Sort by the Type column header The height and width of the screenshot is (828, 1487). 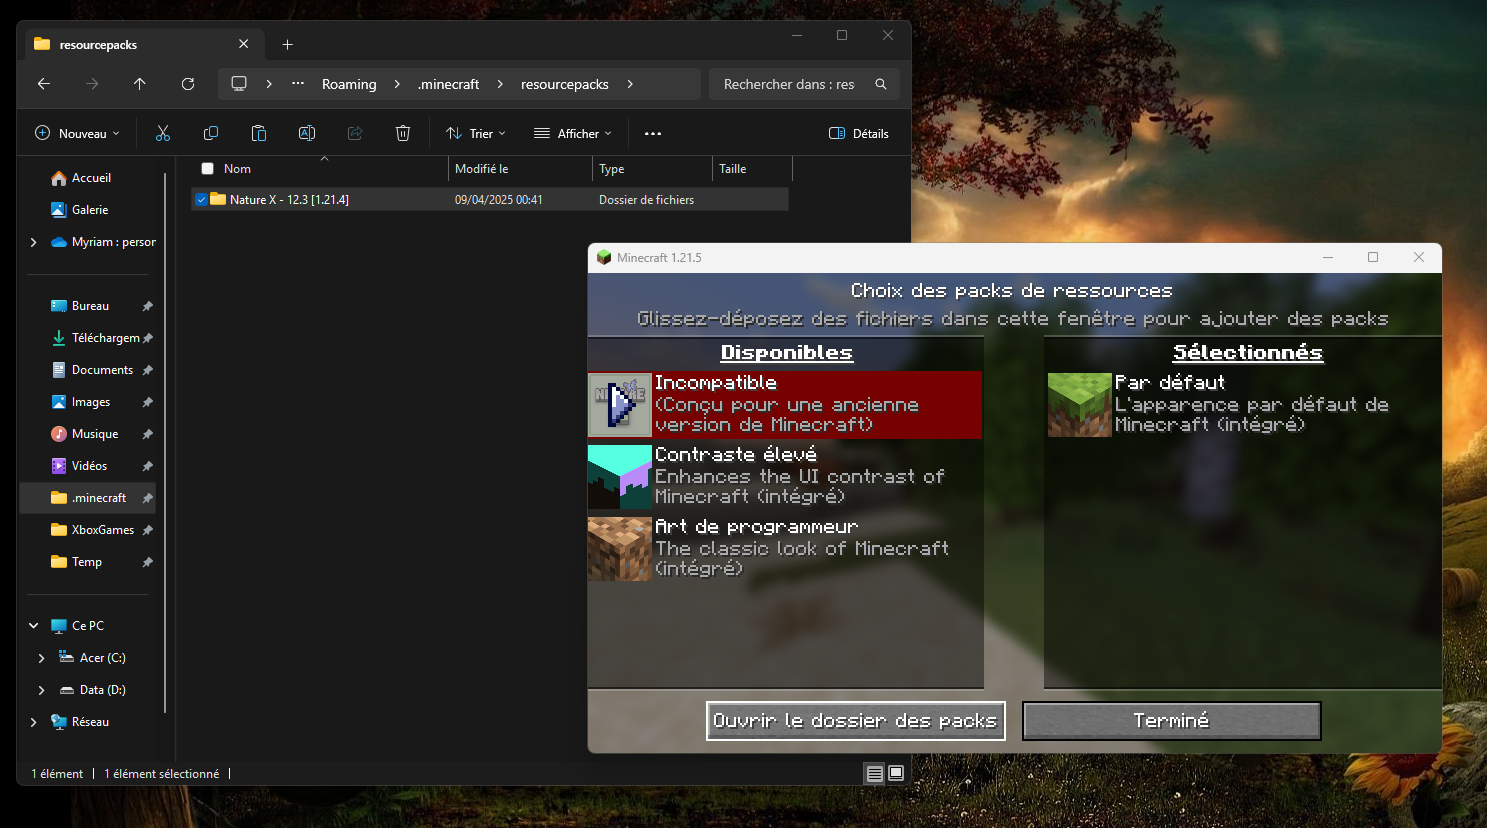pyautogui.click(x=652, y=169)
